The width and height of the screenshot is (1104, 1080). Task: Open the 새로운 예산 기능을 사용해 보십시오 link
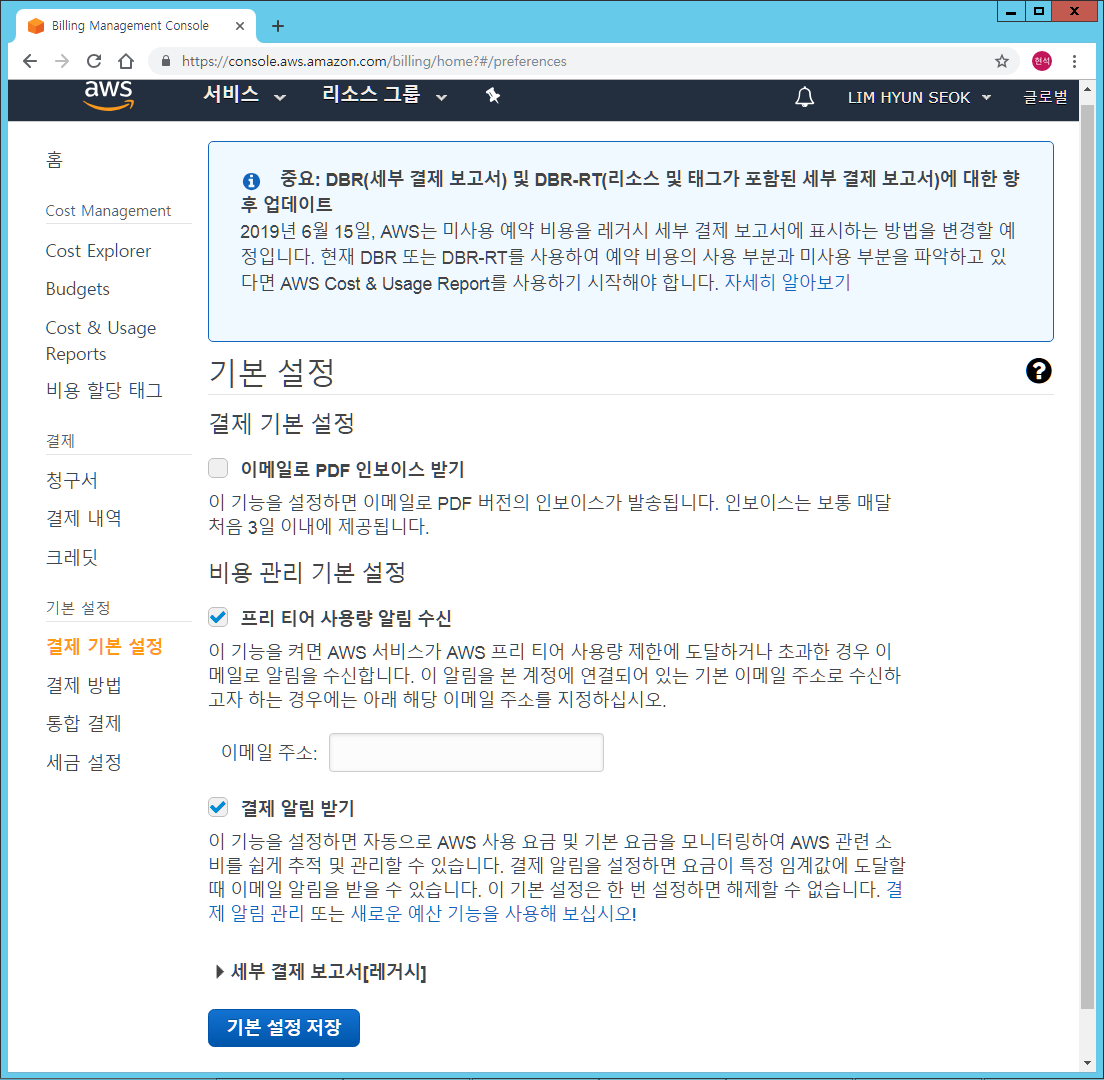[494, 913]
